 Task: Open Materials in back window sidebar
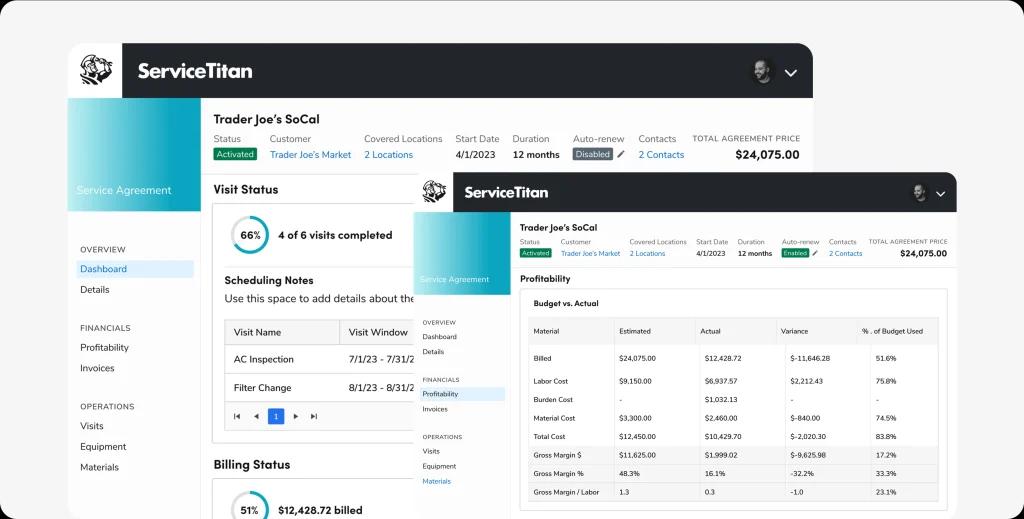[x=99, y=467]
